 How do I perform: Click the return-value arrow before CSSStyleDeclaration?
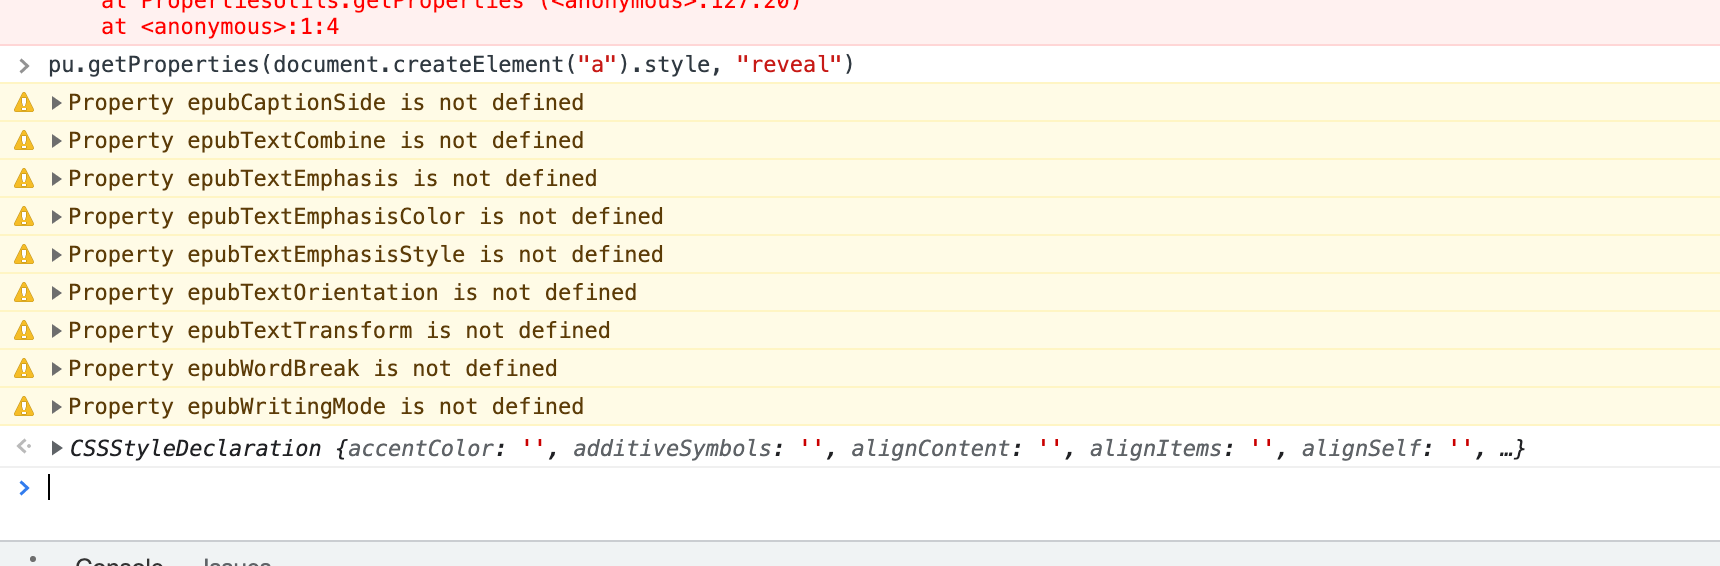pos(24,447)
